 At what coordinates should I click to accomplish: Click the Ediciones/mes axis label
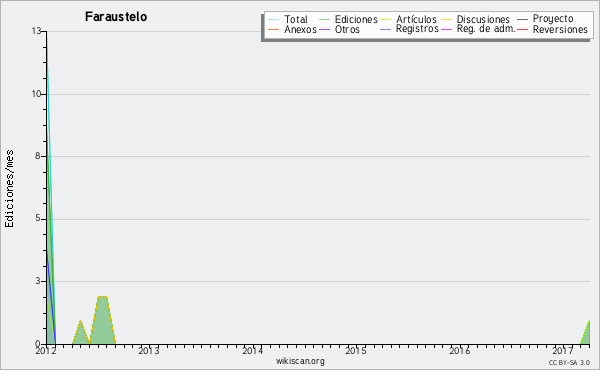(9, 189)
